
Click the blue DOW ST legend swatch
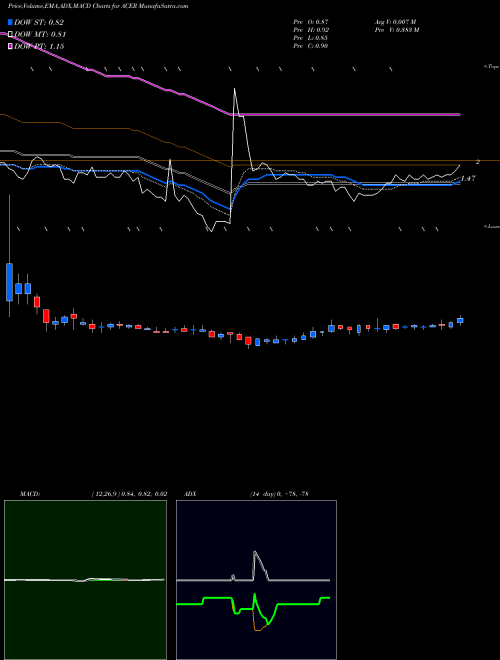[10, 22]
